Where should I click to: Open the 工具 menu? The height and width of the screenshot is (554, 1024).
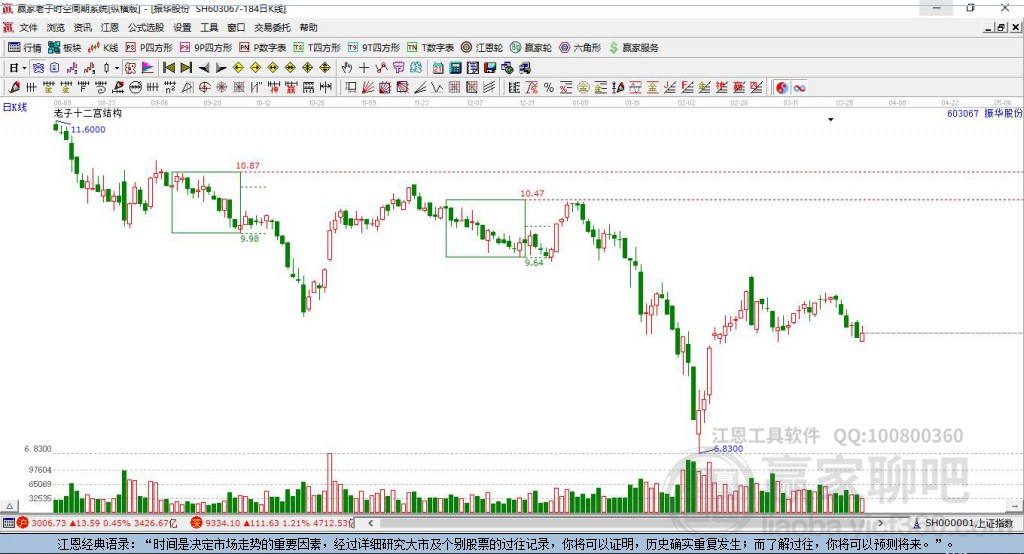[209, 27]
